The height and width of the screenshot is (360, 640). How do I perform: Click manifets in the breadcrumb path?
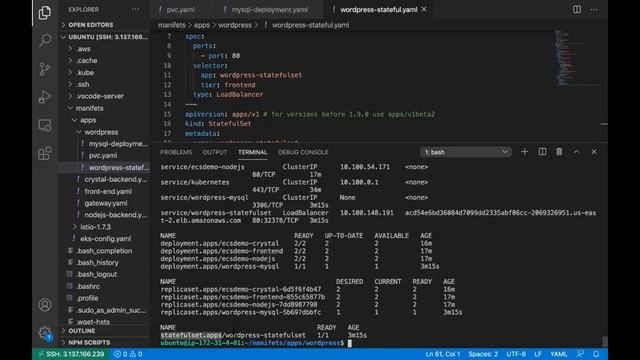pyautogui.click(x=171, y=25)
